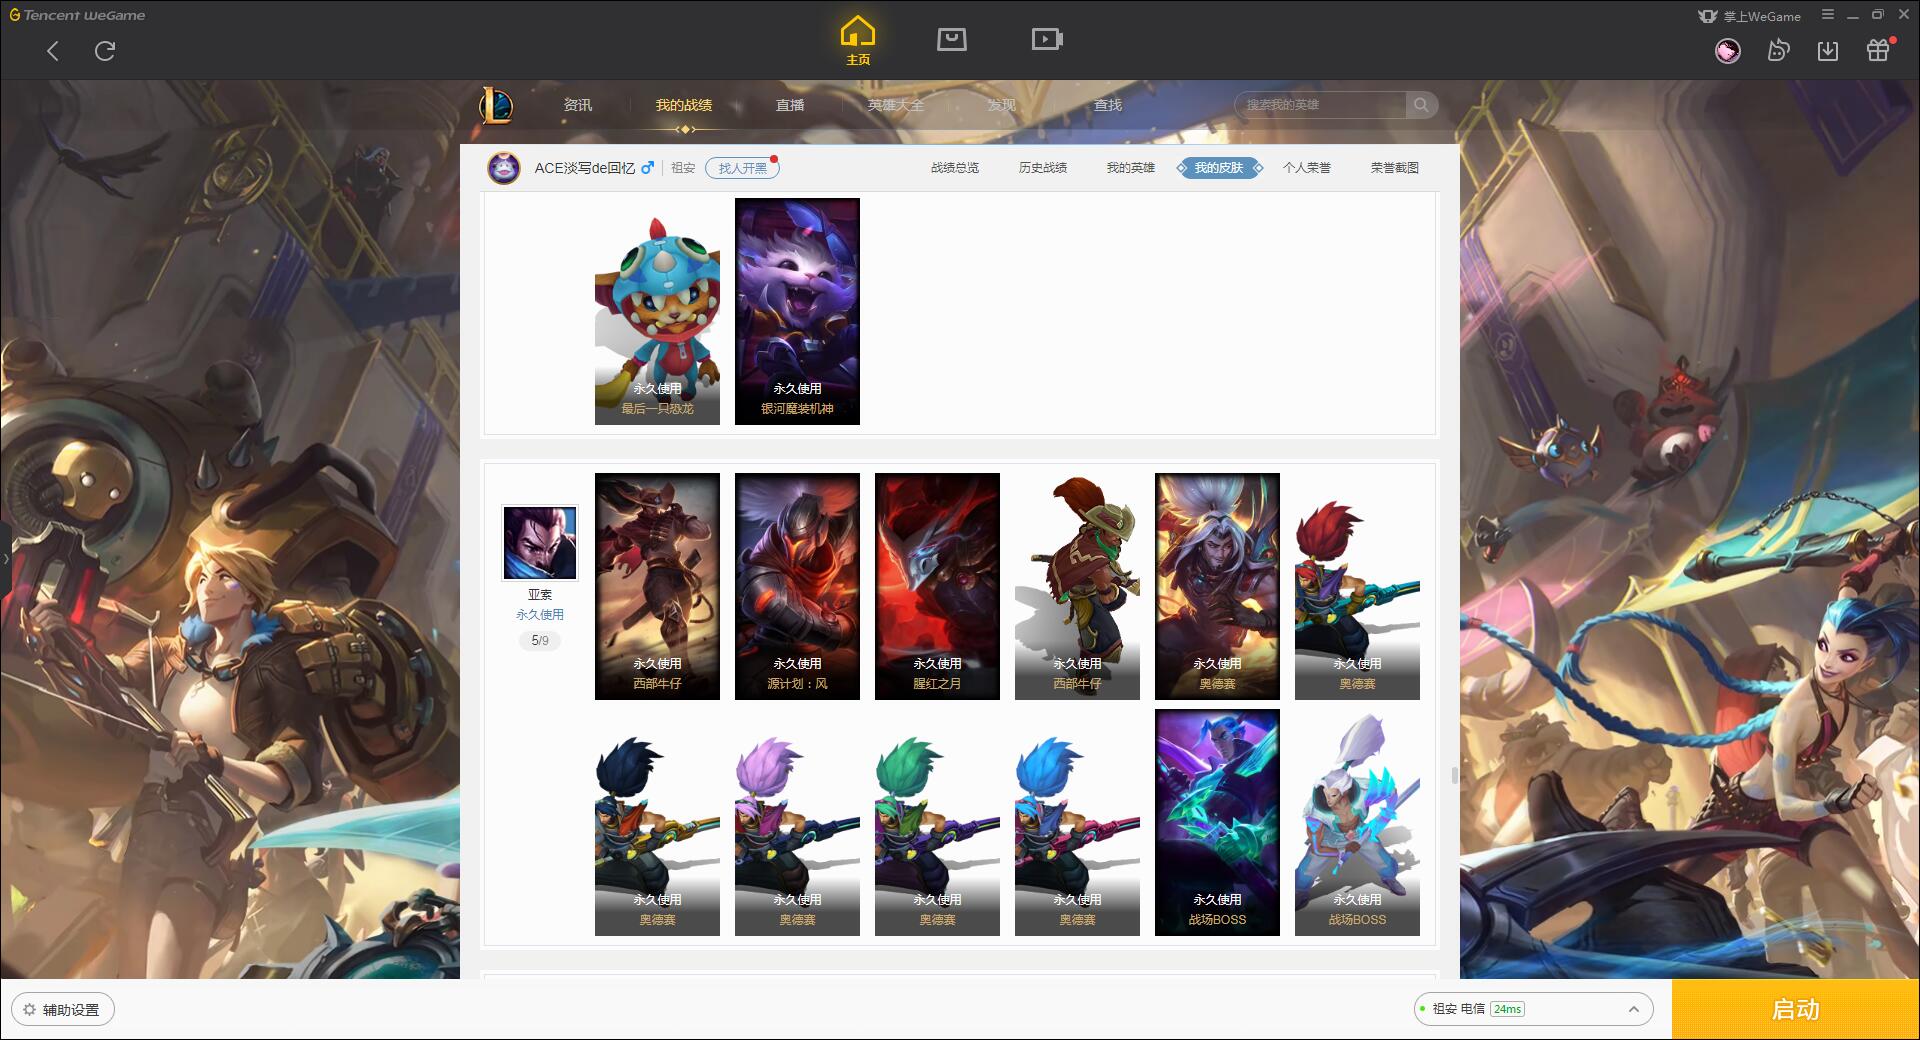Open the dark blue-haired 奥德赛 chroma
Viewport: 1920px width, 1040px height.
(x=657, y=822)
